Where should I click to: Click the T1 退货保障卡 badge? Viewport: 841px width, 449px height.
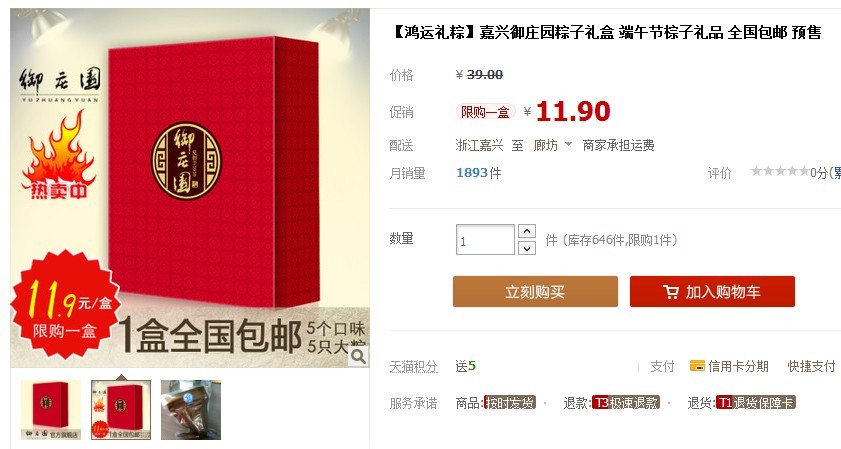755,403
